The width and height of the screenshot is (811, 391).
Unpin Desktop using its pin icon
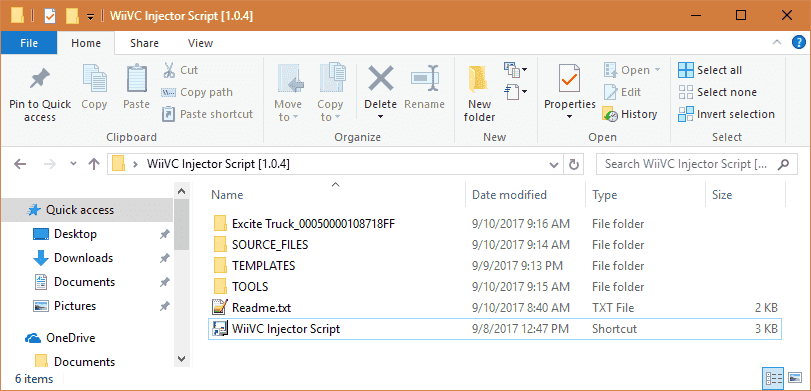(164, 234)
